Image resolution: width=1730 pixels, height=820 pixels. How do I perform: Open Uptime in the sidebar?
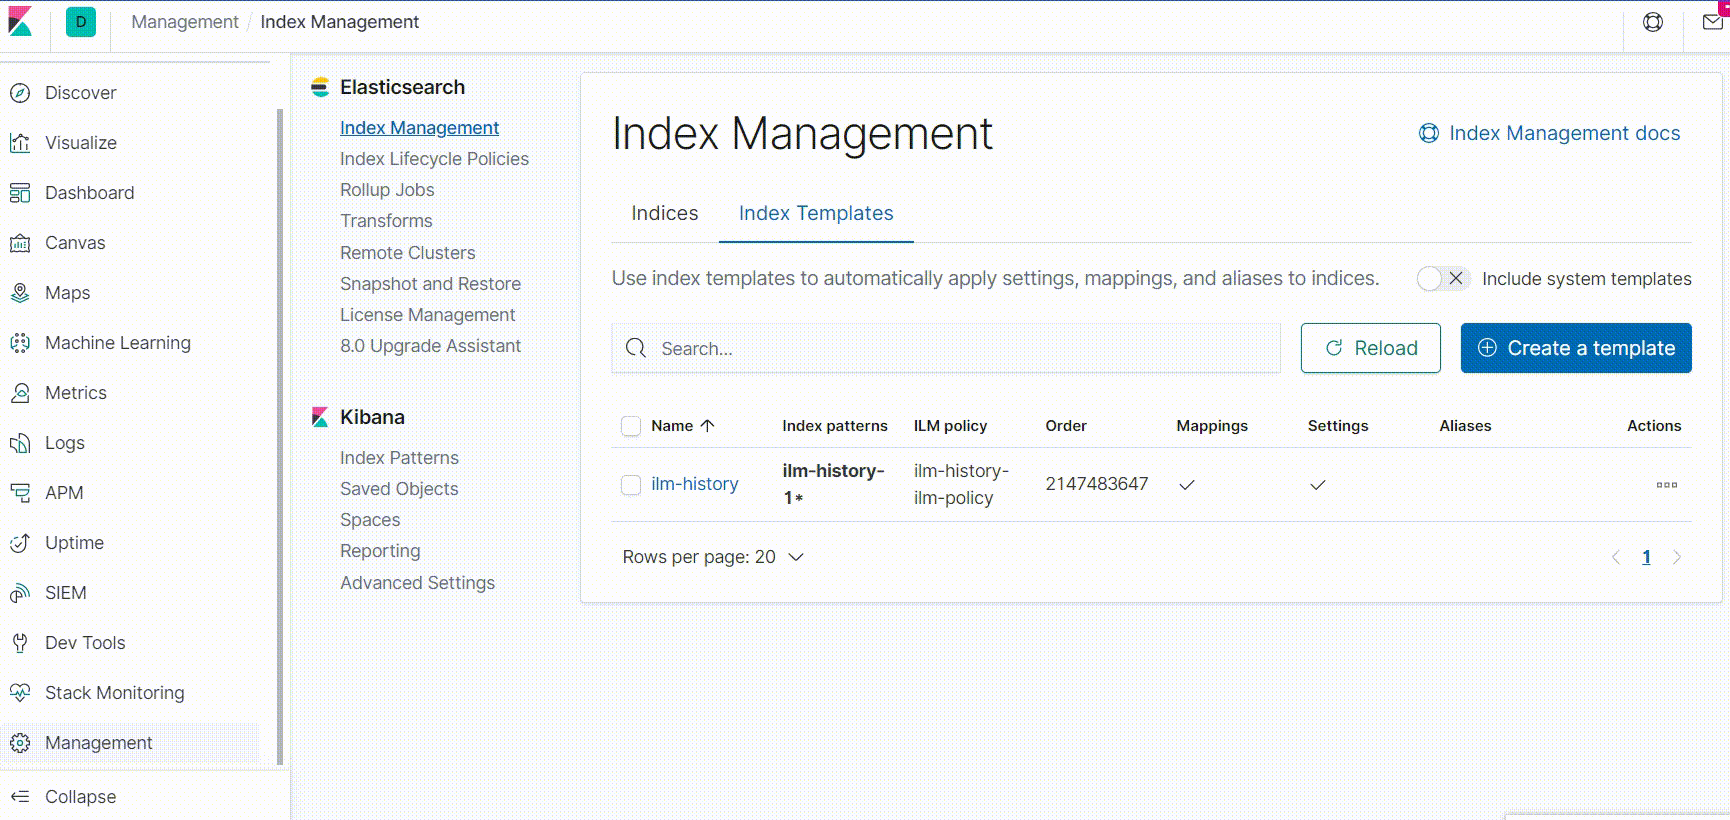(74, 543)
